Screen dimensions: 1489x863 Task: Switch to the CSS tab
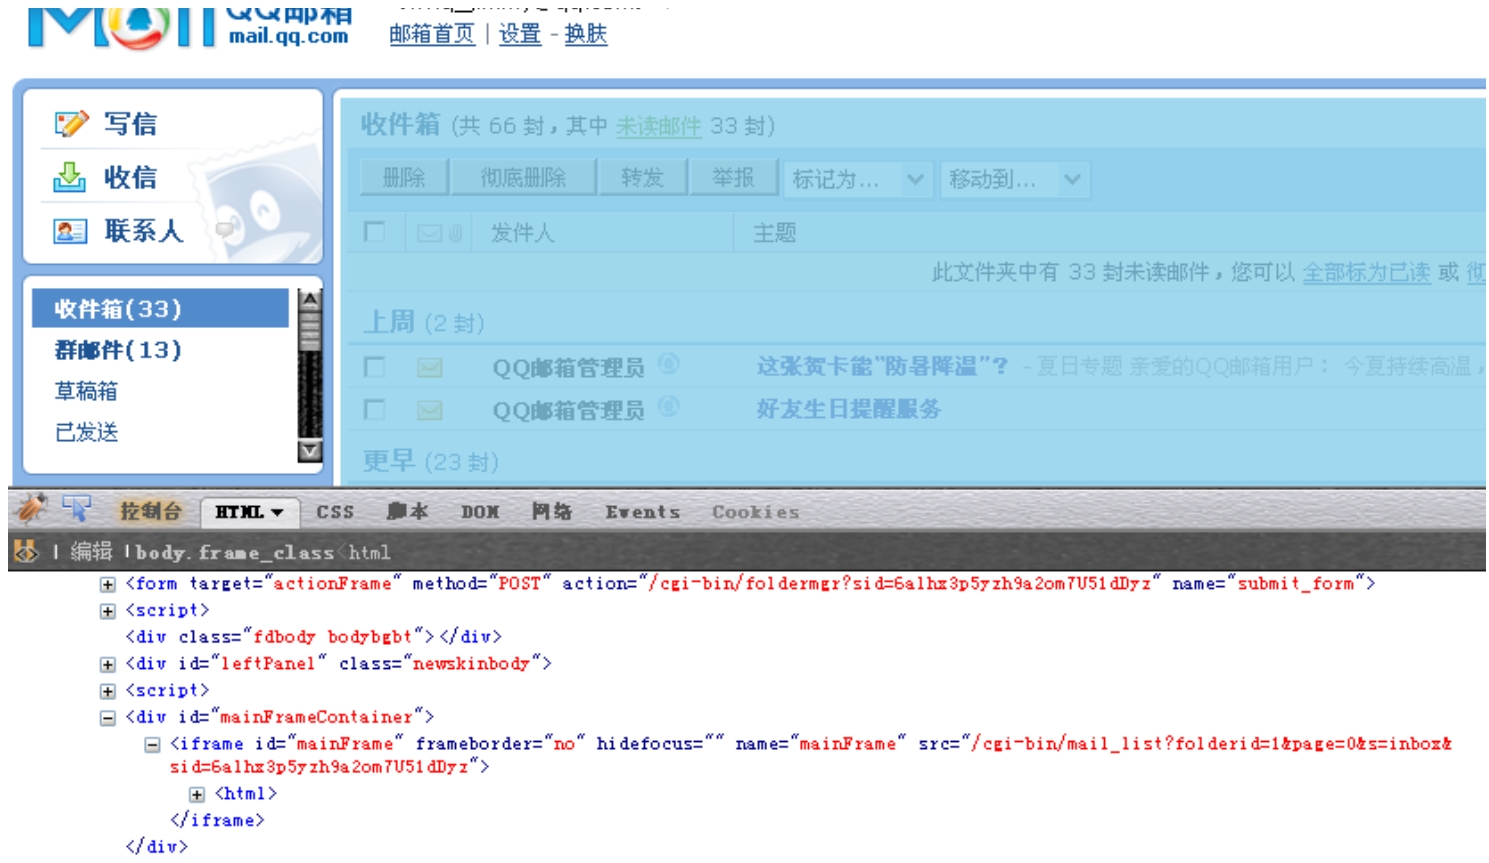click(335, 512)
